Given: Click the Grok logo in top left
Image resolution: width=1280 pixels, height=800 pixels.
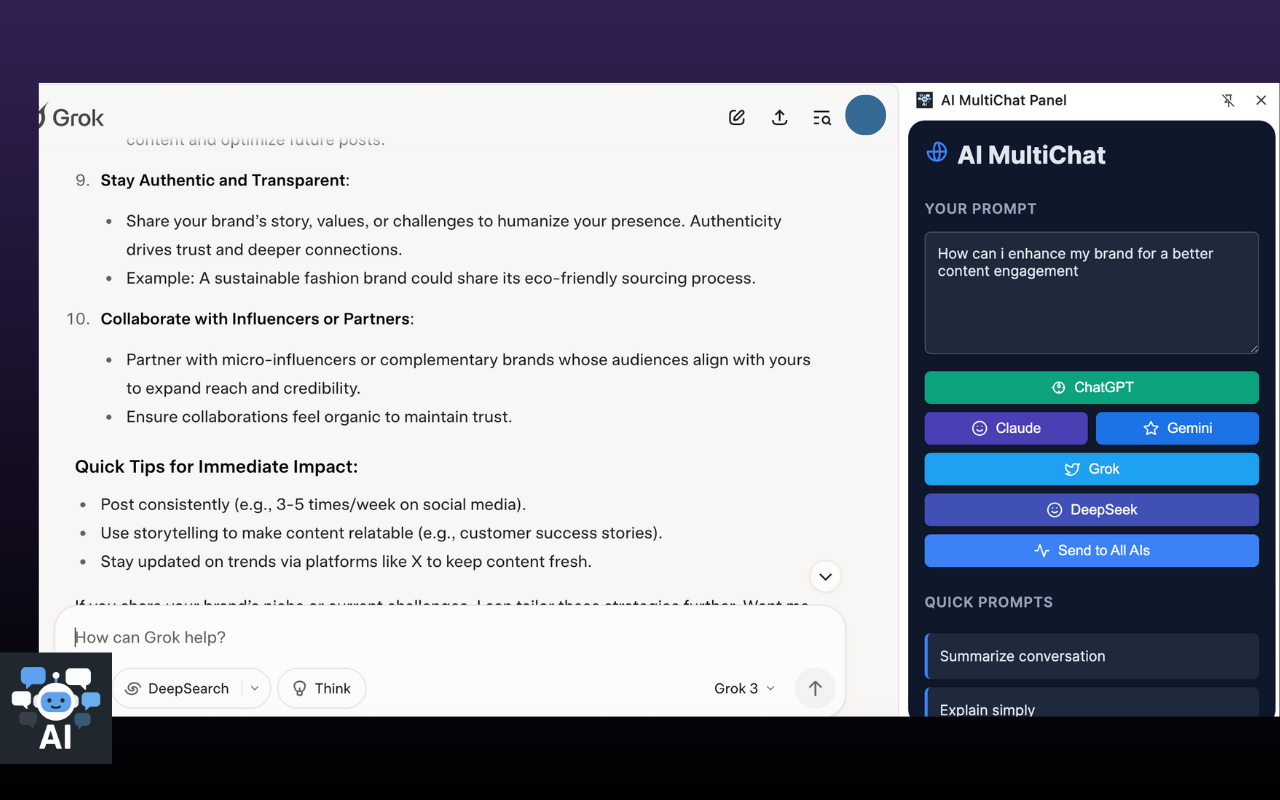Looking at the screenshot, I should 71,117.
